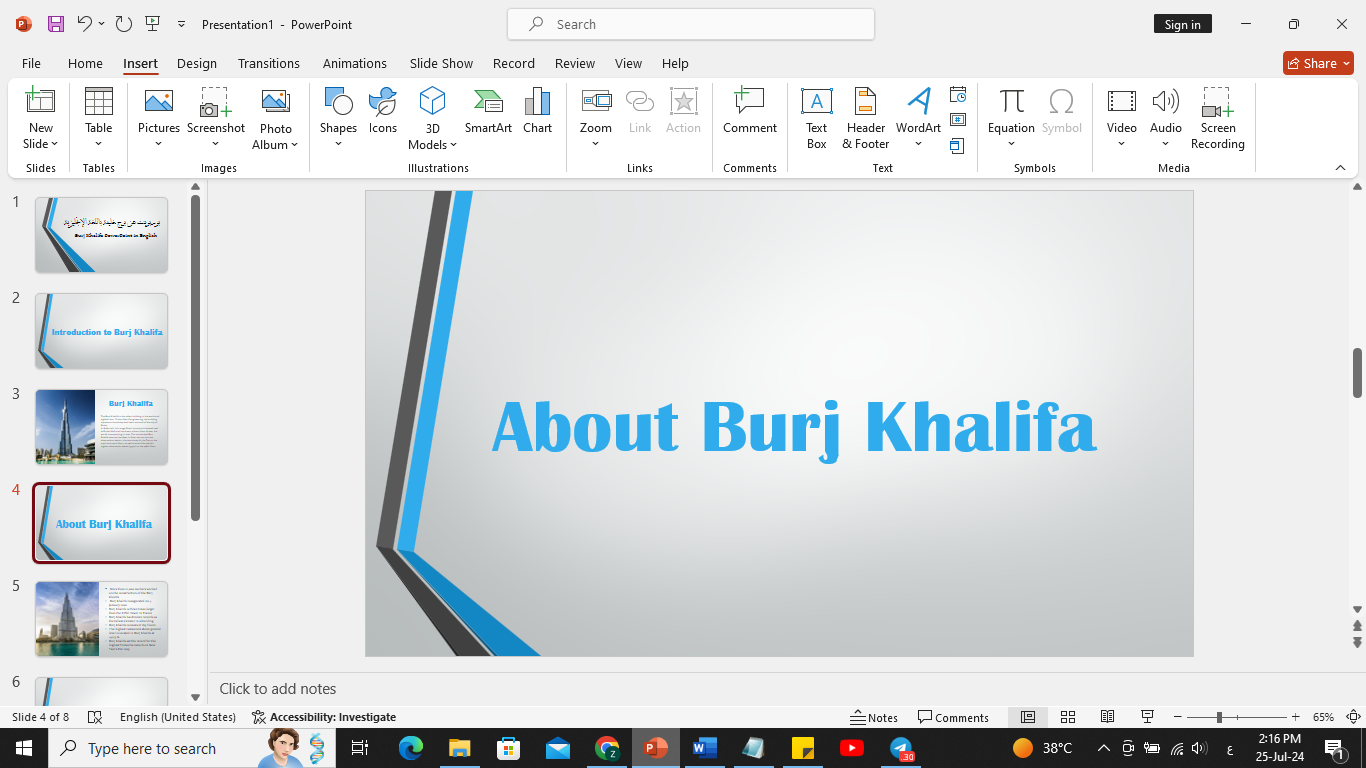Insert a Chart

[x=537, y=111]
